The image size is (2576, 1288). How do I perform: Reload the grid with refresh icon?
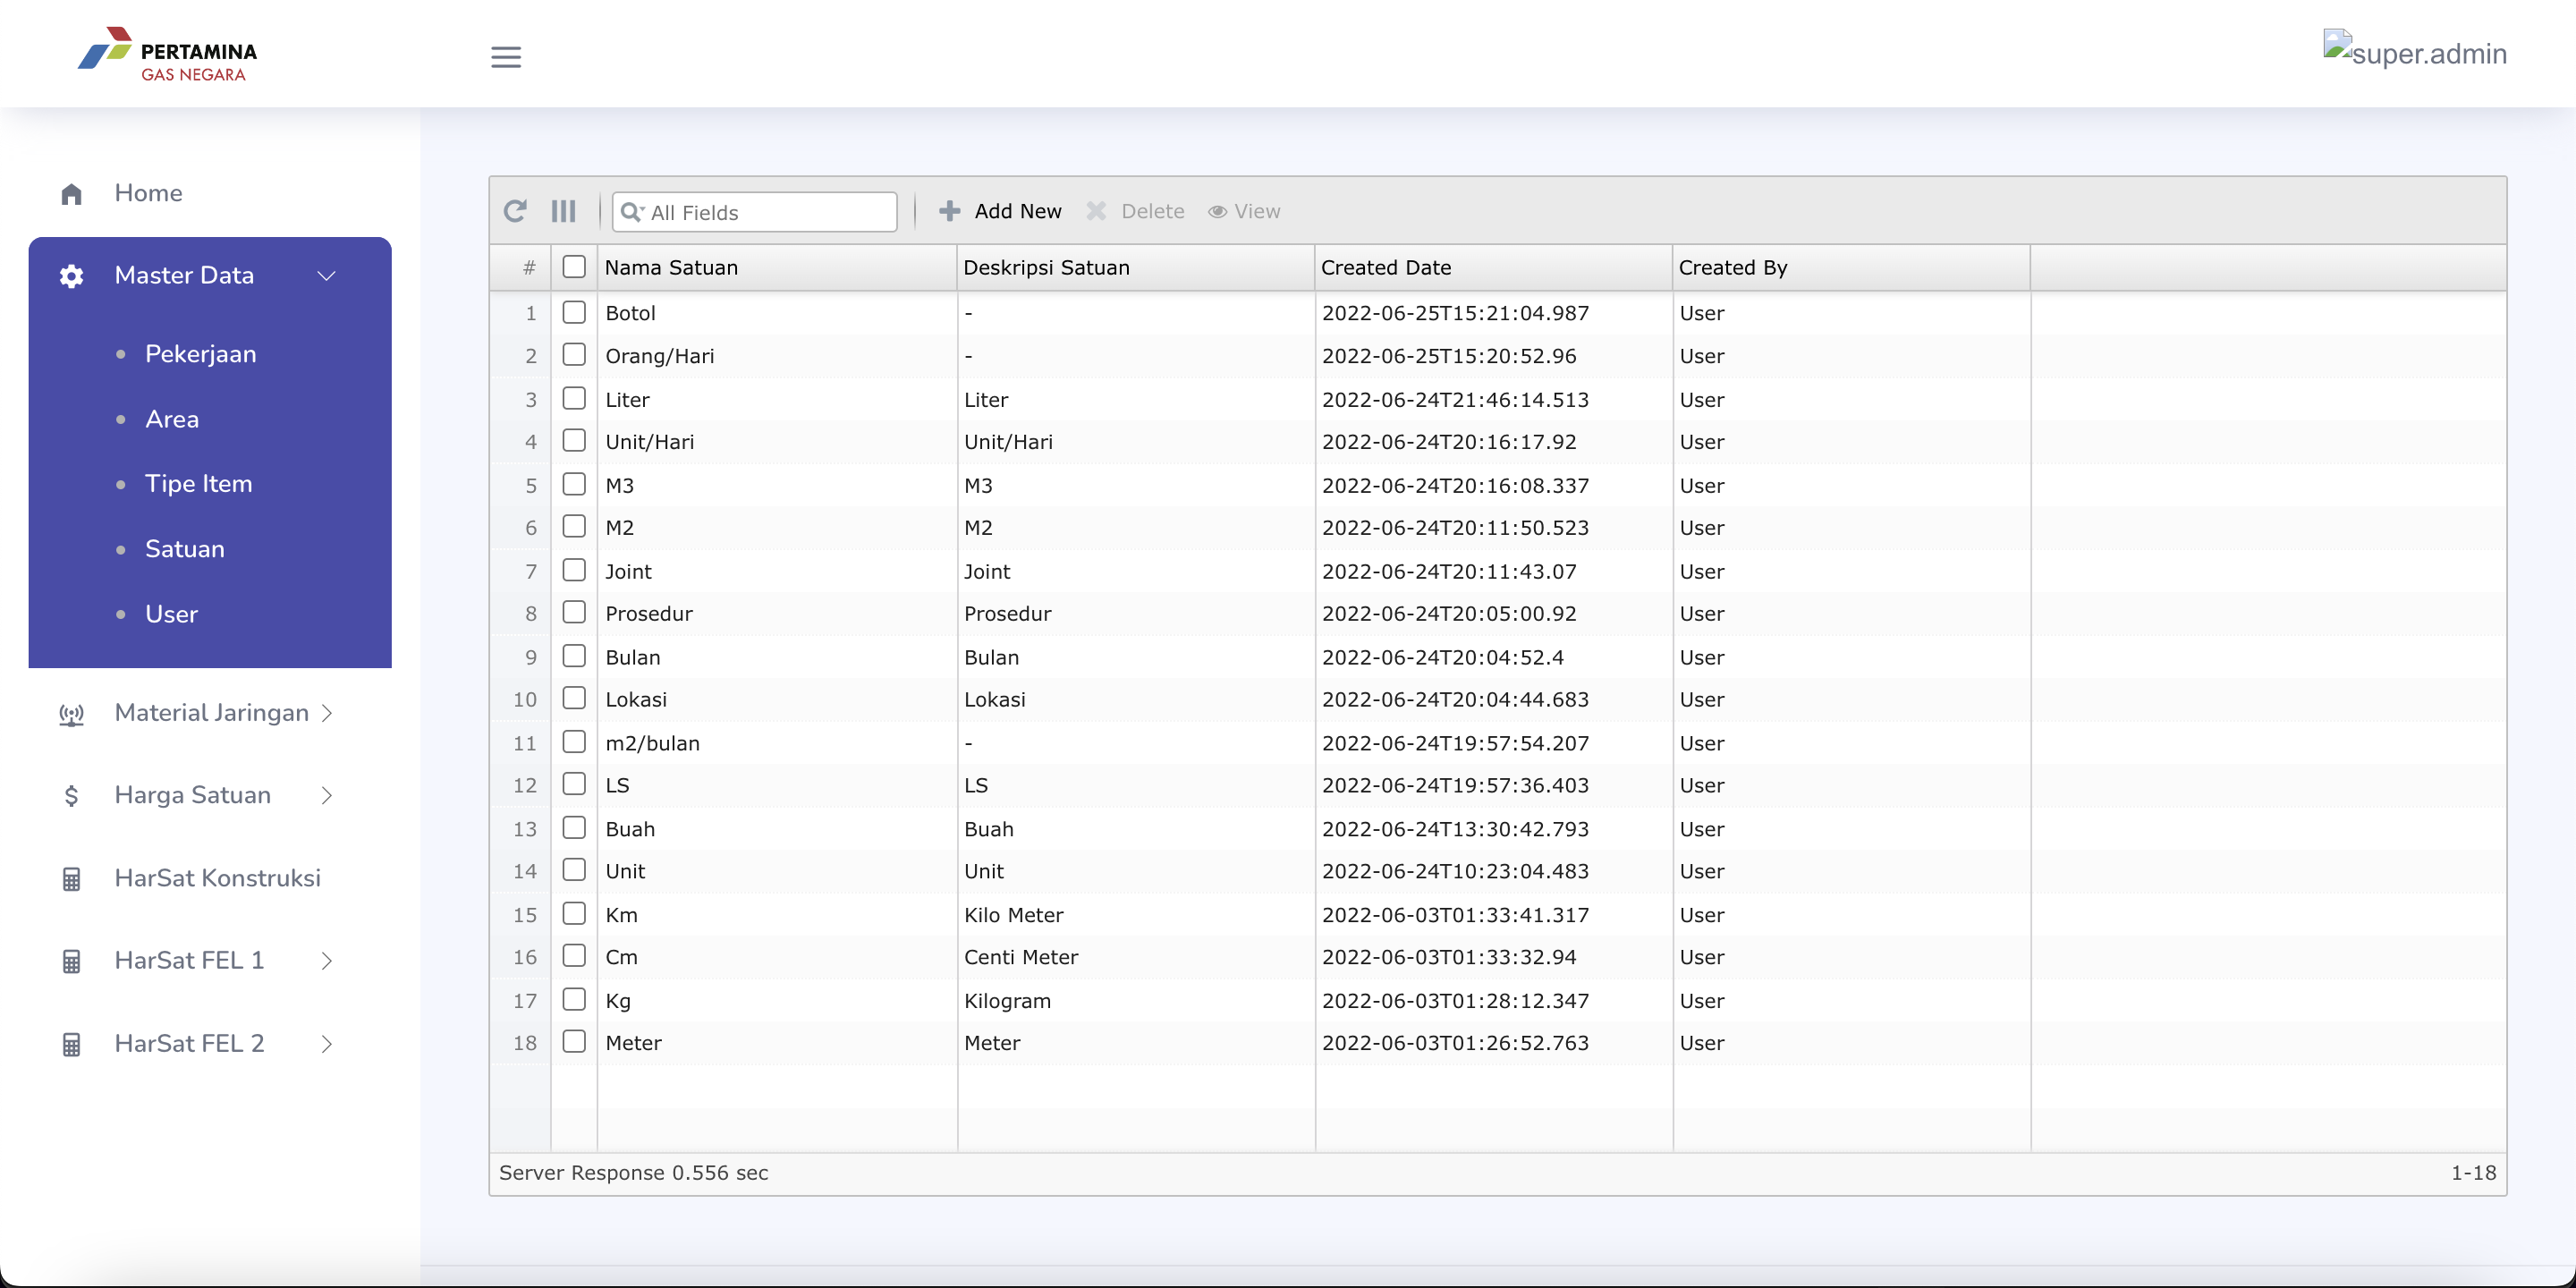coord(515,211)
